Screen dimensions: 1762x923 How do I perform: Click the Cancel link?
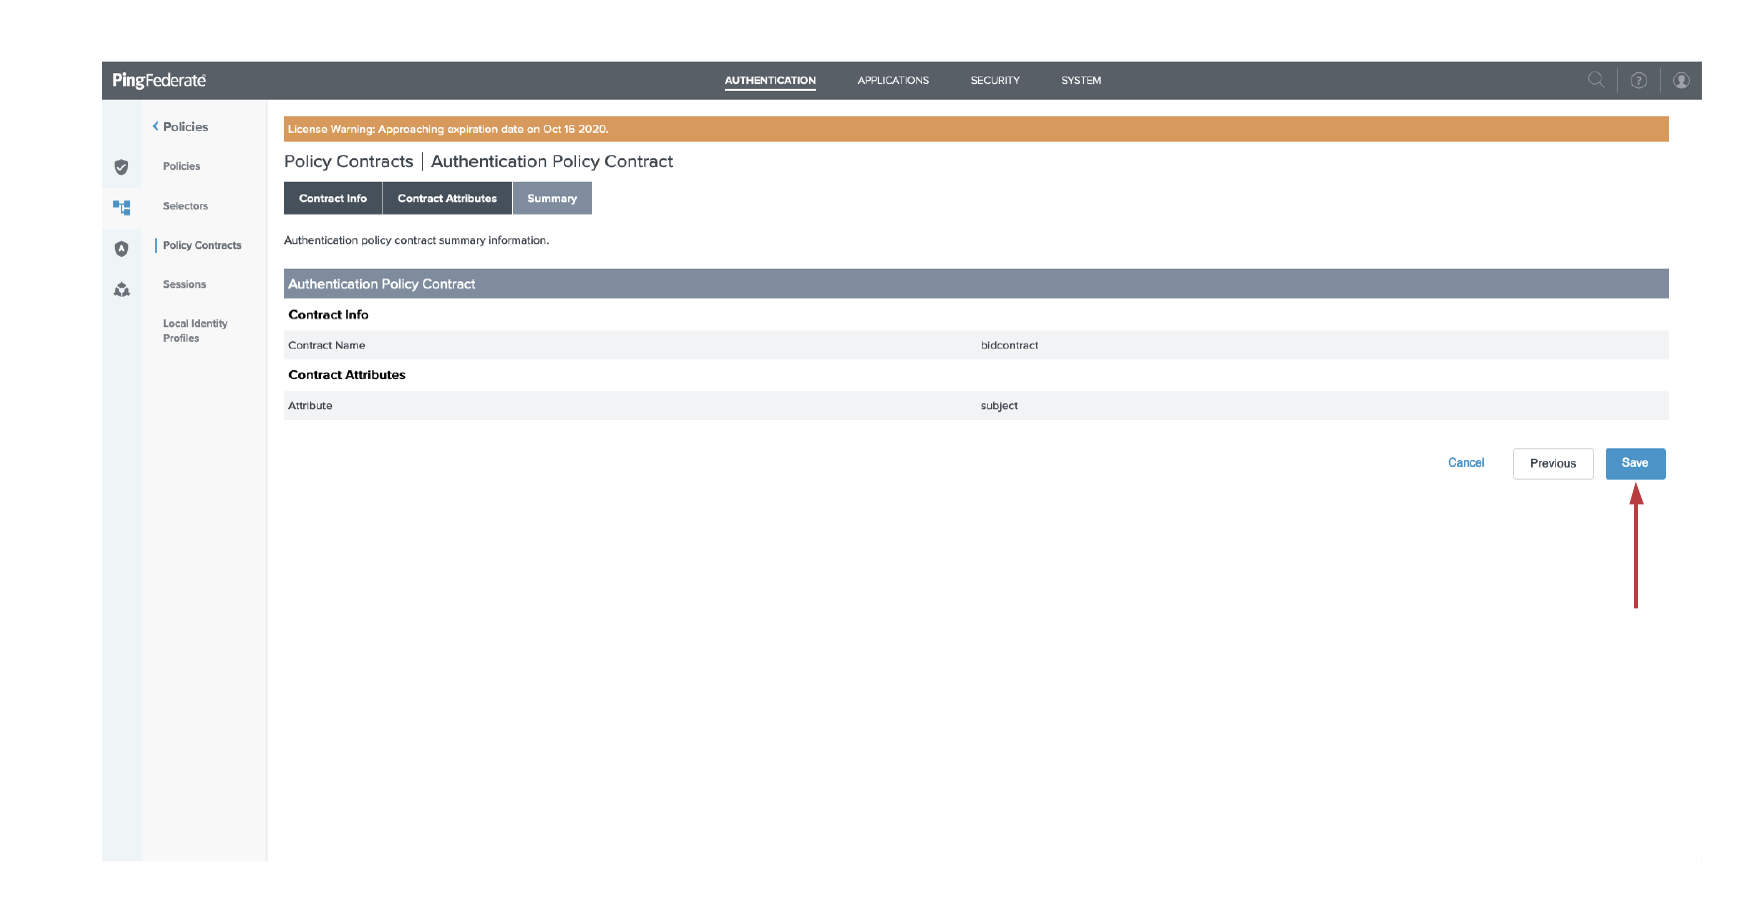(1466, 463)
